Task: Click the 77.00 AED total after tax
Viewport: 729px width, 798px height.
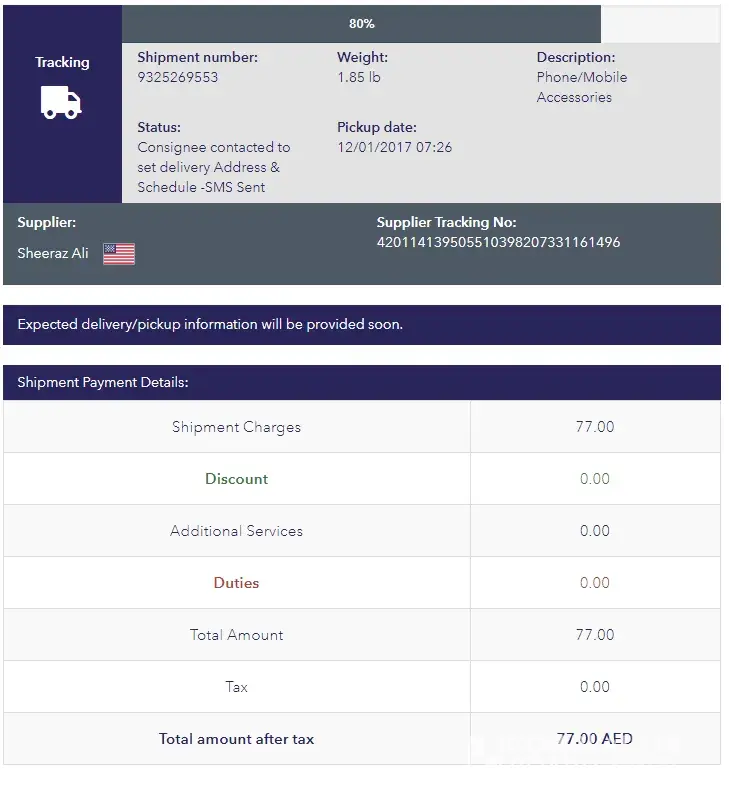Action: [x=594, y=739]
